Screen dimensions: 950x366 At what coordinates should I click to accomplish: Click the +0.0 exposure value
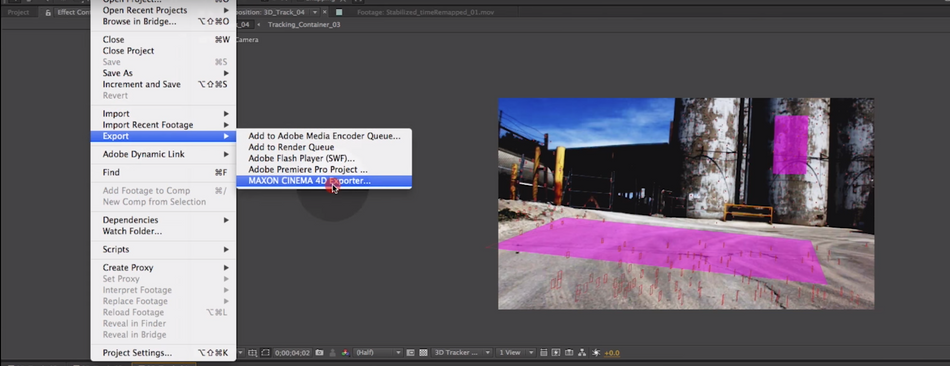tap(611, 353)
